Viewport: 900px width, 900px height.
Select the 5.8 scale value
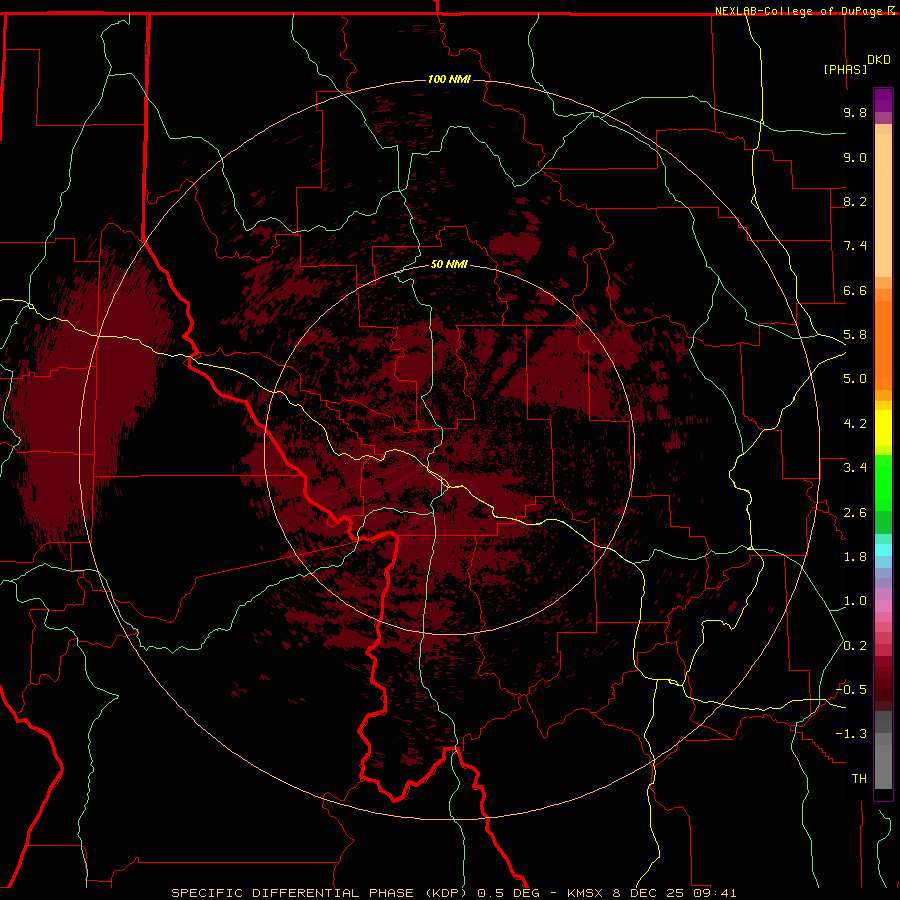point(855,335)
